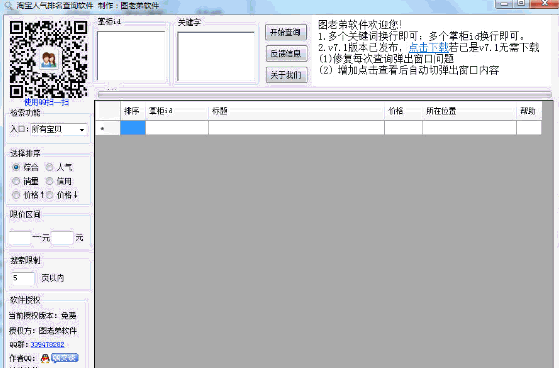Screen dimensions: 559x368
Task: Click the 所在位置 column header
Action: point(469,111)
